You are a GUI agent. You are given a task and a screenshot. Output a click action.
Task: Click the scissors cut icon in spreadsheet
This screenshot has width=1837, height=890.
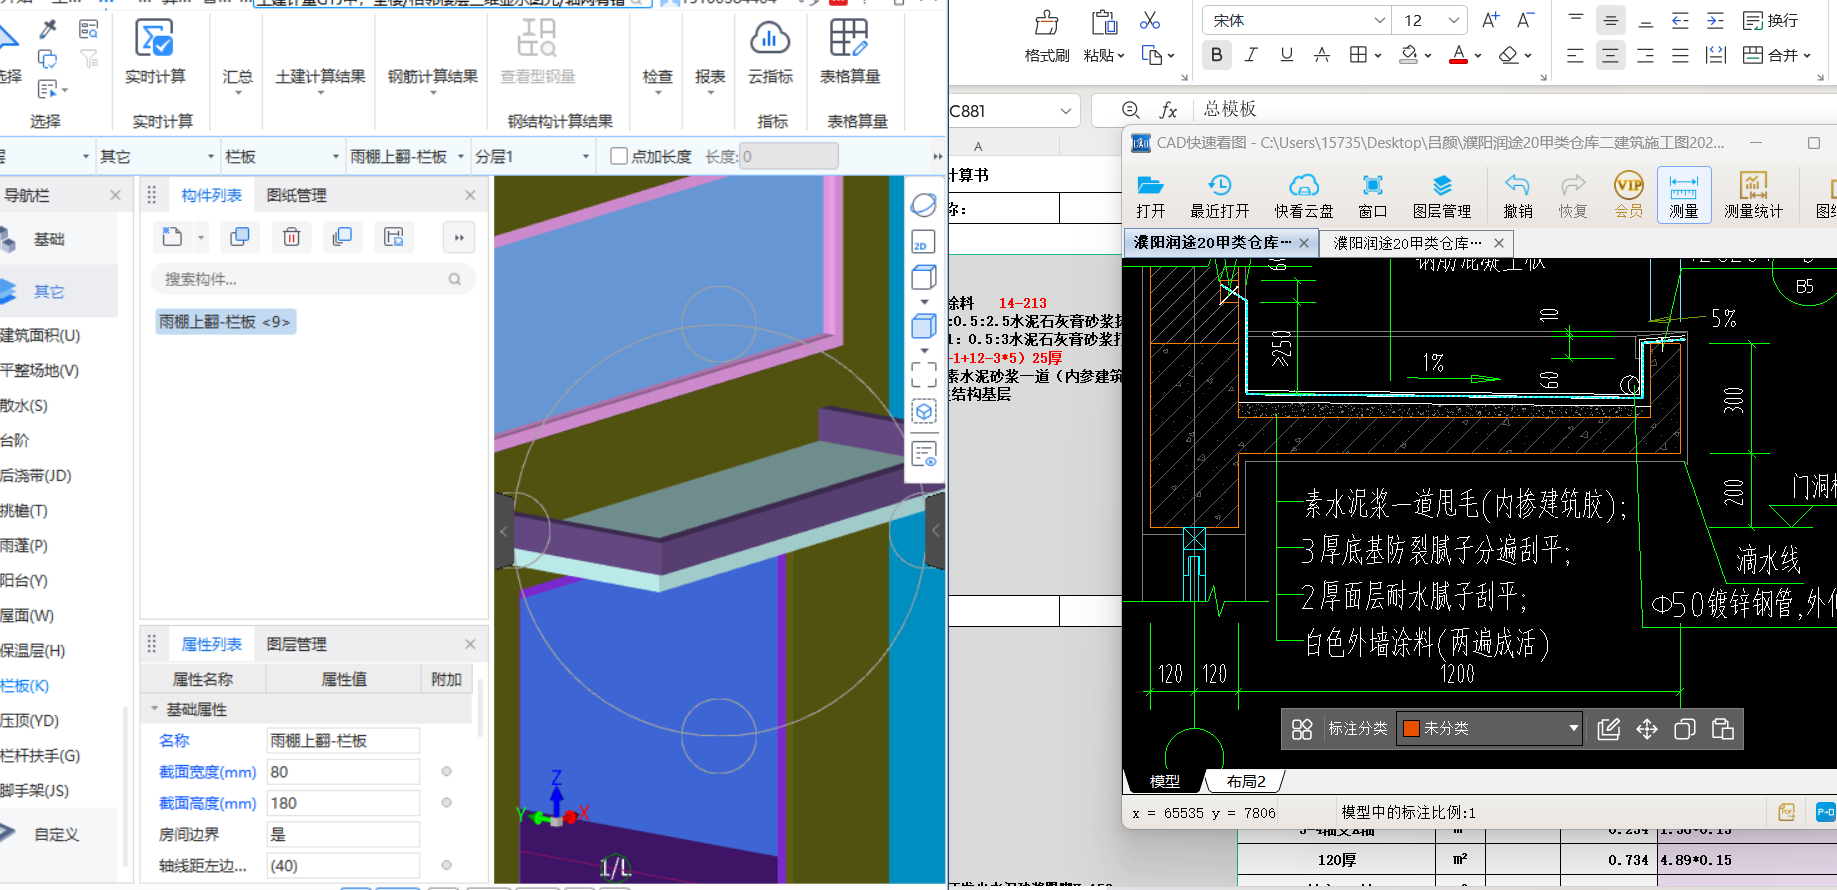[1150, 20]
